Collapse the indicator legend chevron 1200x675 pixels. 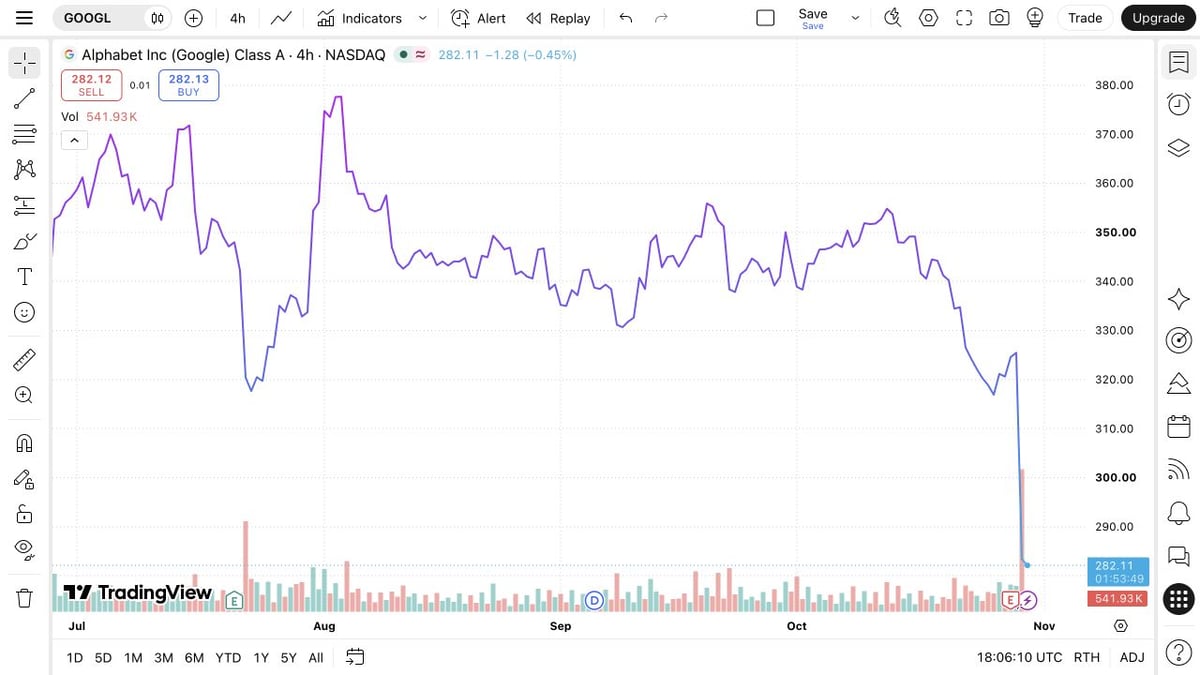click(x=74, y=141)
